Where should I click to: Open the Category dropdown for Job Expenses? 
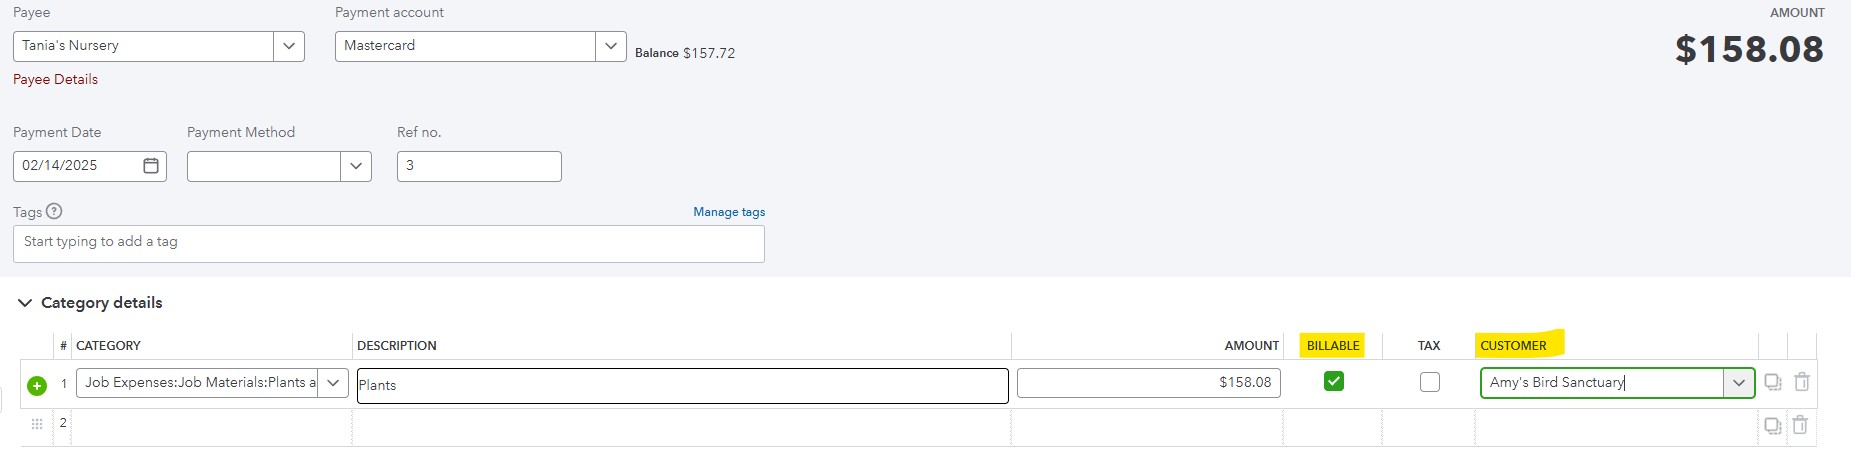[333, 383]
